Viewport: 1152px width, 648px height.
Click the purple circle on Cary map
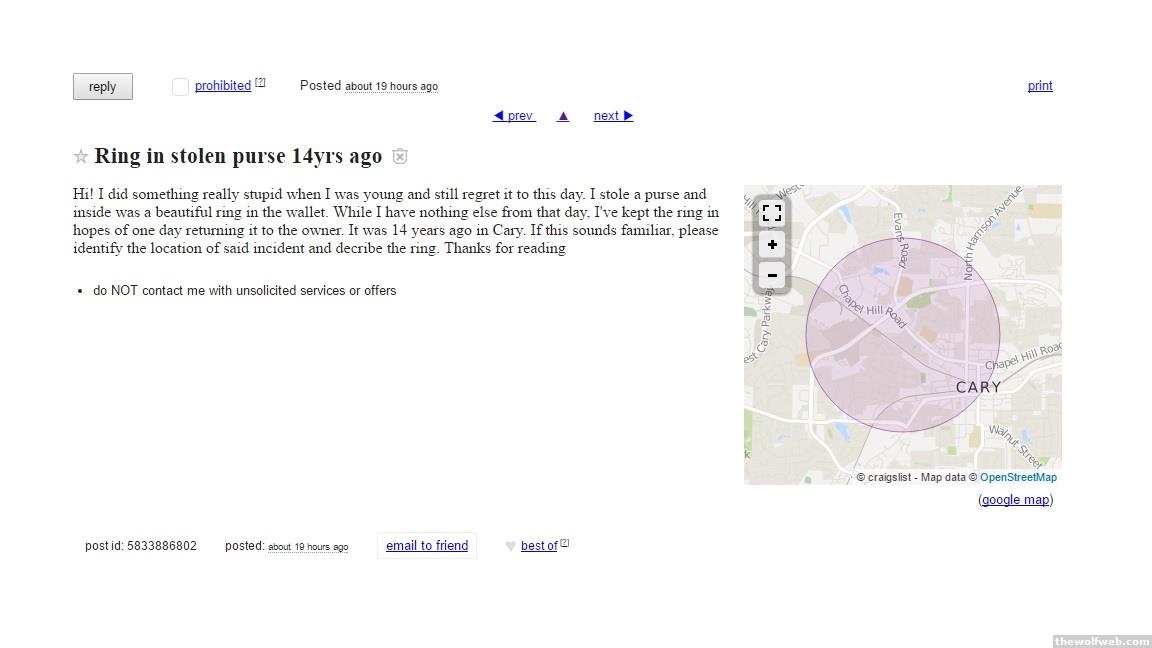[x=902, y=335]
